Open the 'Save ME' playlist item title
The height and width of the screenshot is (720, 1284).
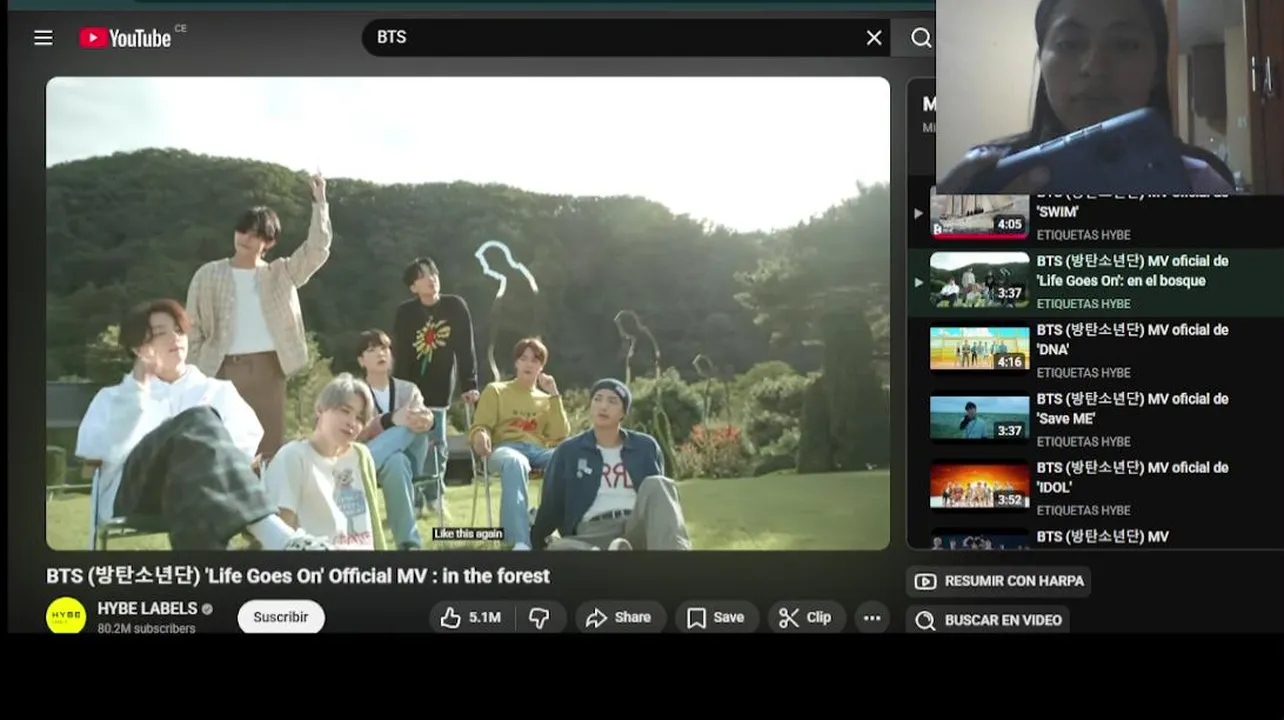tap(1132, 408)
